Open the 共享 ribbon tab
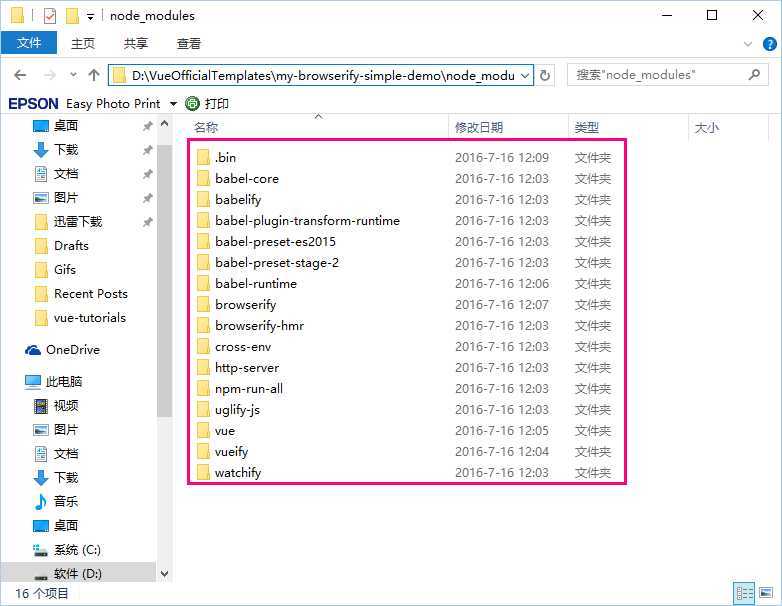 click(136, 43)
